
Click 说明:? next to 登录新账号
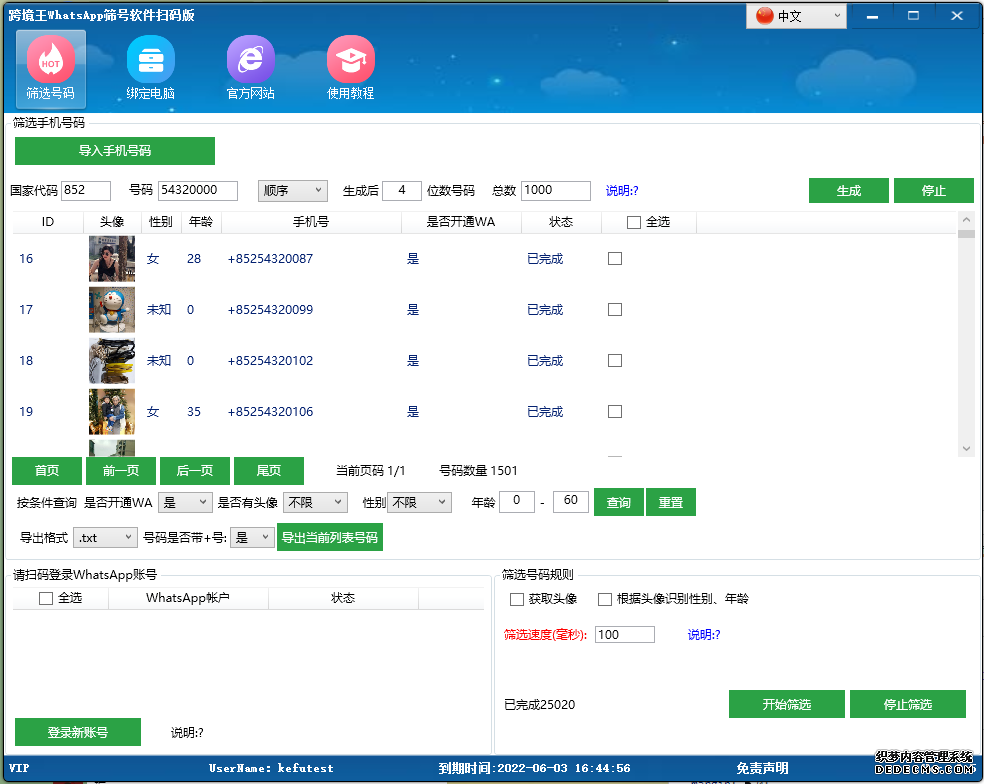click(x=187, y=733)
